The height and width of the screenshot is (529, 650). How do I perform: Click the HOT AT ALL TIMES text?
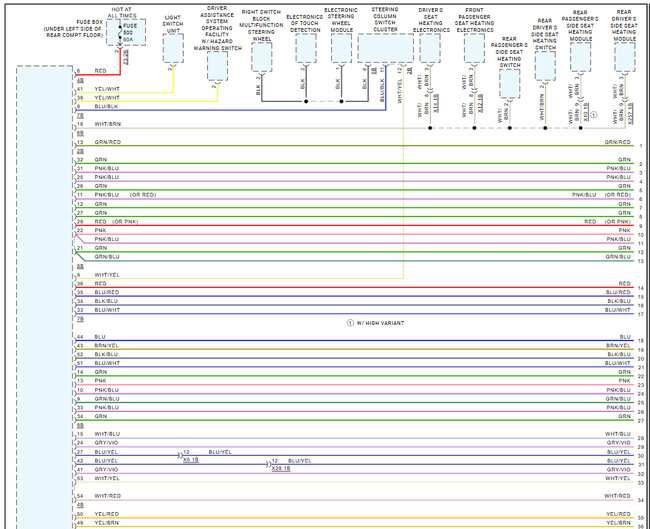tap(122, 12)
